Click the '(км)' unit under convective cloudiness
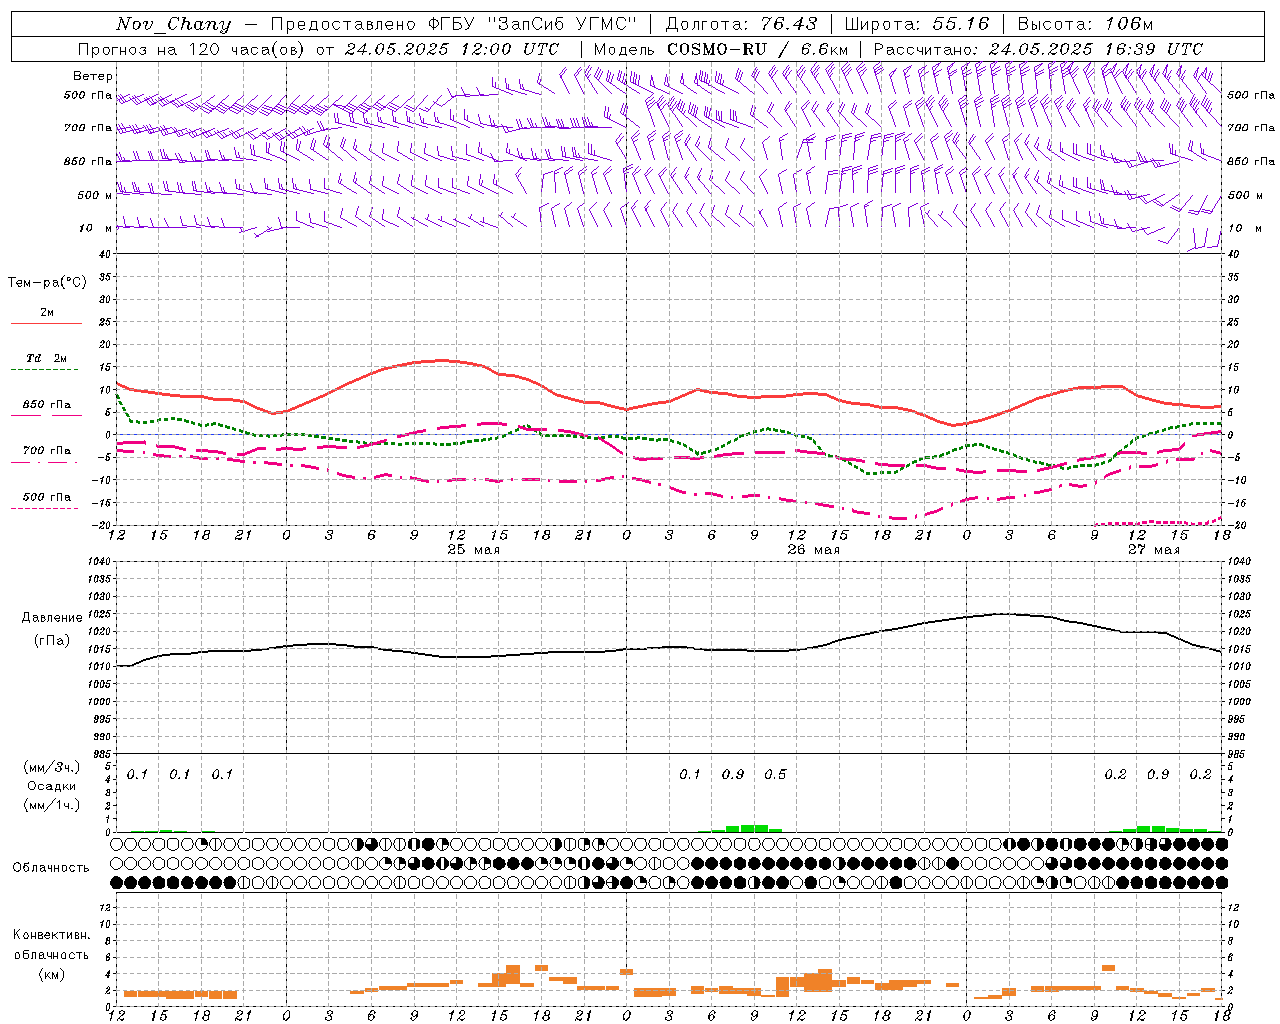 tap(51, 974)
